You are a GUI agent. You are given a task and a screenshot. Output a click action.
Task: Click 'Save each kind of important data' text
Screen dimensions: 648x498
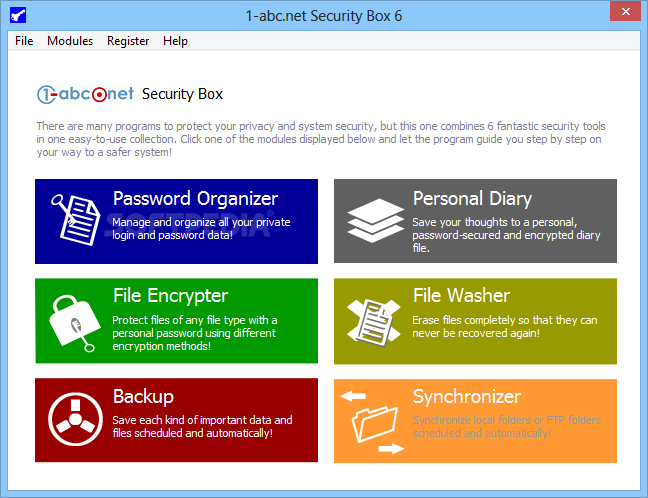202,427
